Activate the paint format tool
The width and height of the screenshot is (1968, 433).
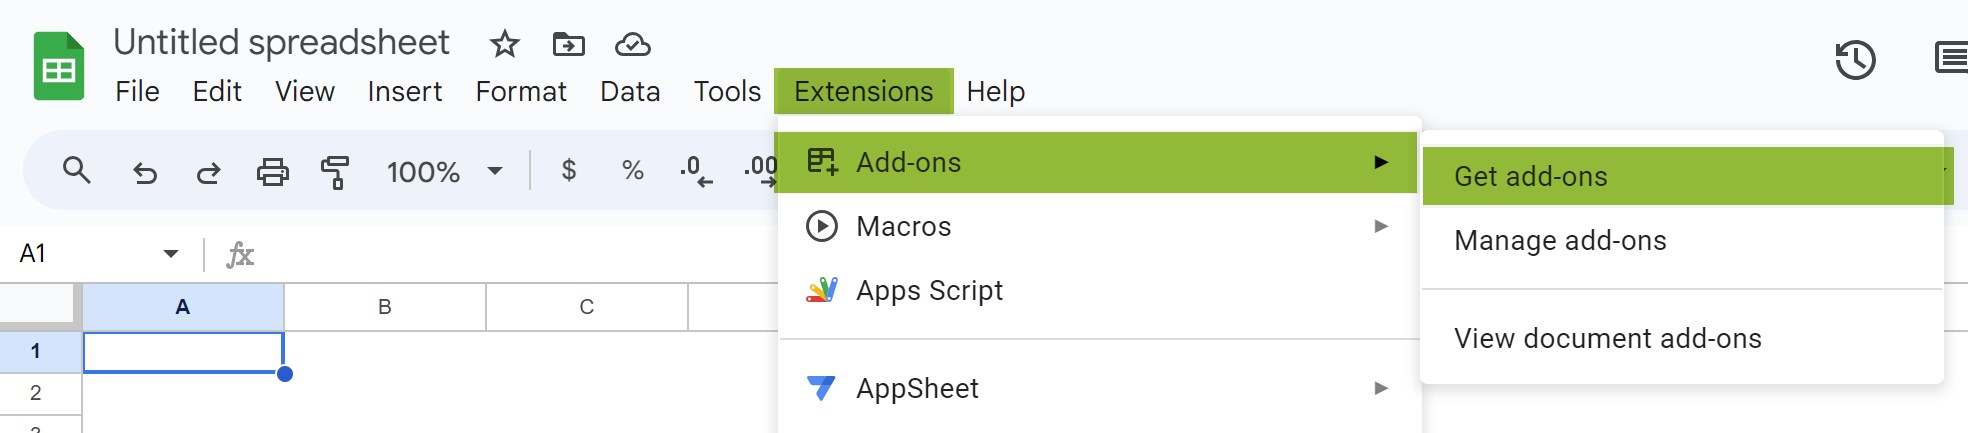(335, 172)
